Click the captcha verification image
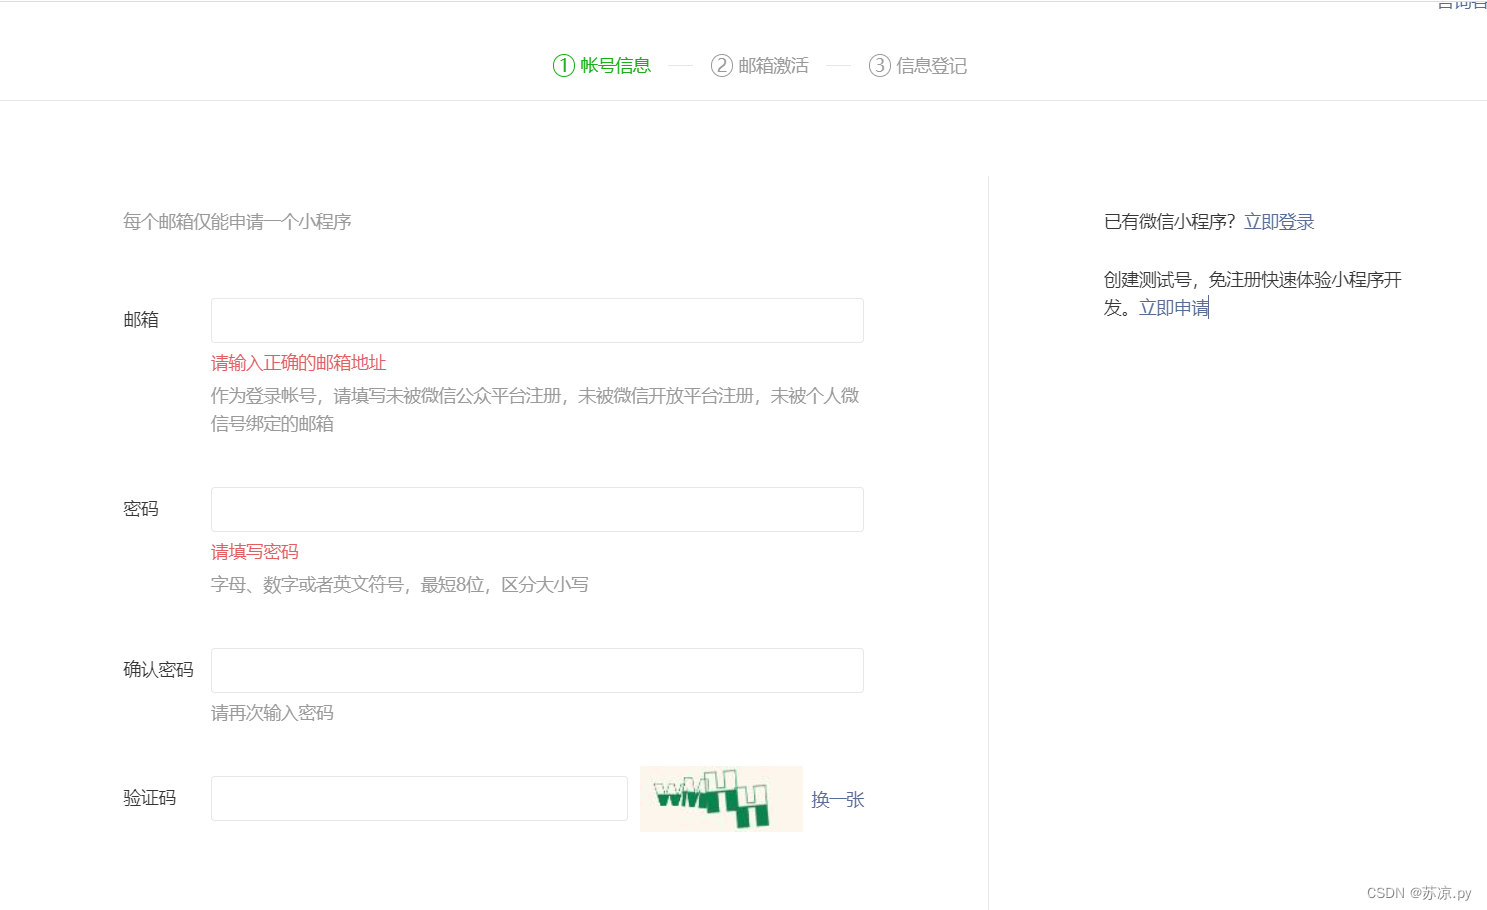1487x910 pixels. 720,799
